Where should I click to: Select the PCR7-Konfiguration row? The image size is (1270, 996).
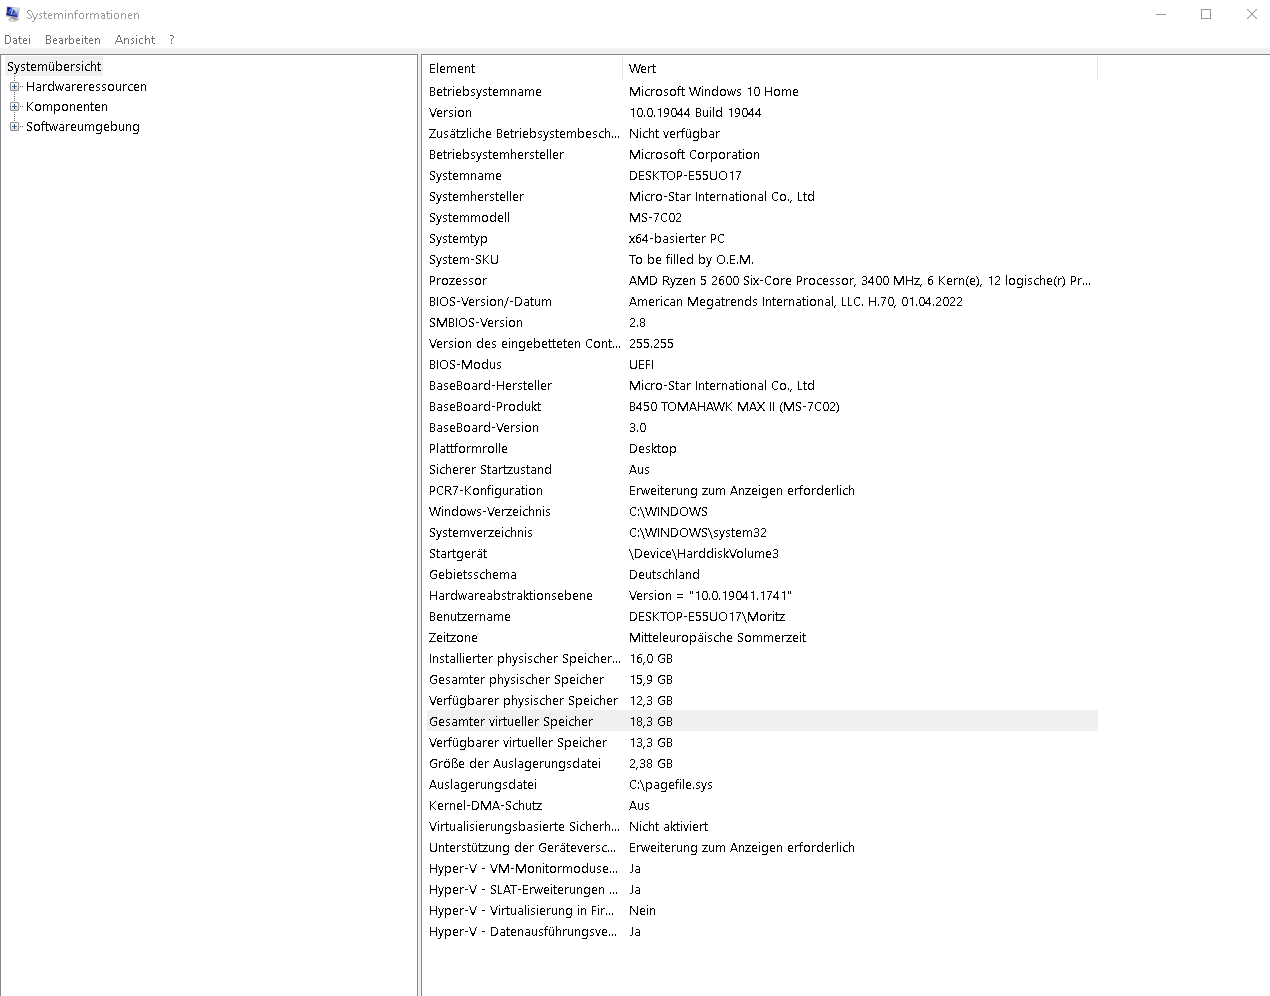tap(760, 491)
